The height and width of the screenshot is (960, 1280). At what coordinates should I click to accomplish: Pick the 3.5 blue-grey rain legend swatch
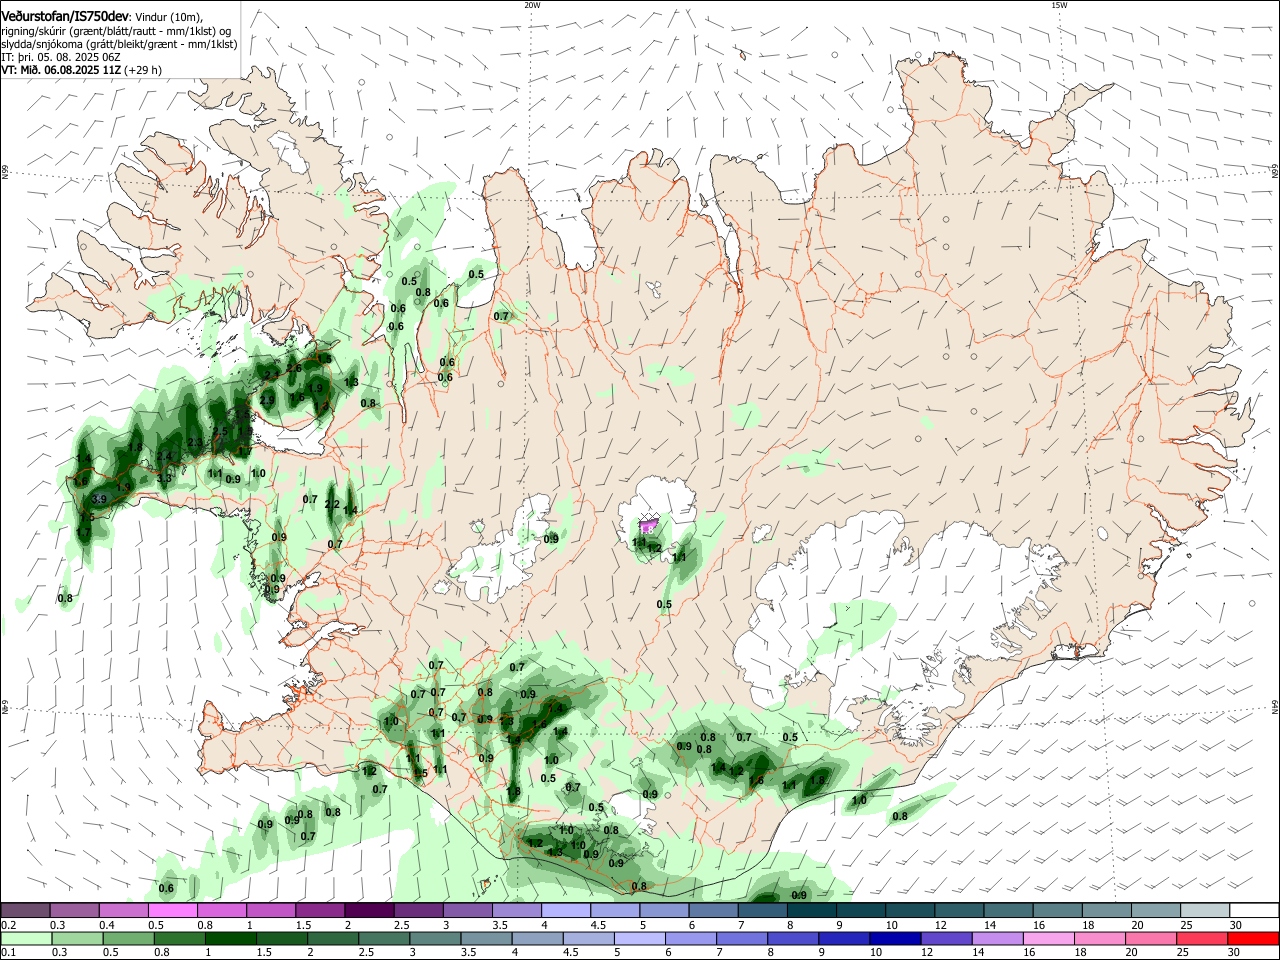(x=486, y=938)
